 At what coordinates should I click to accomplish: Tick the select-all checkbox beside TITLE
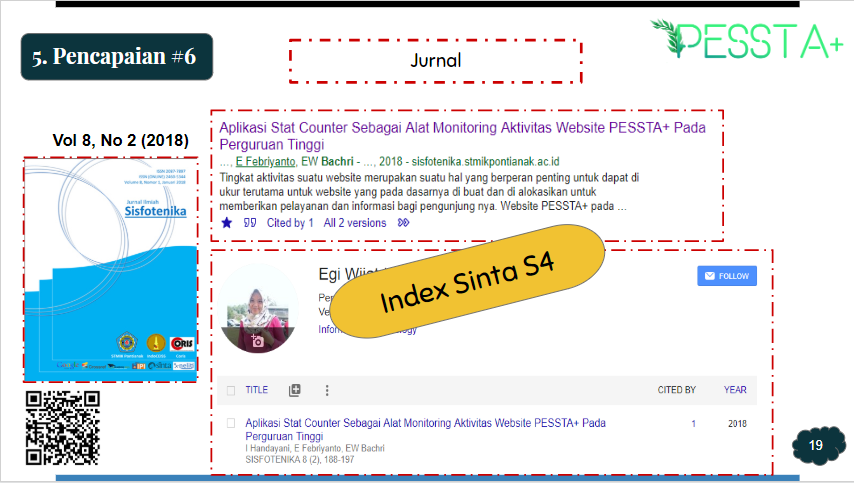tap(231, 390)
